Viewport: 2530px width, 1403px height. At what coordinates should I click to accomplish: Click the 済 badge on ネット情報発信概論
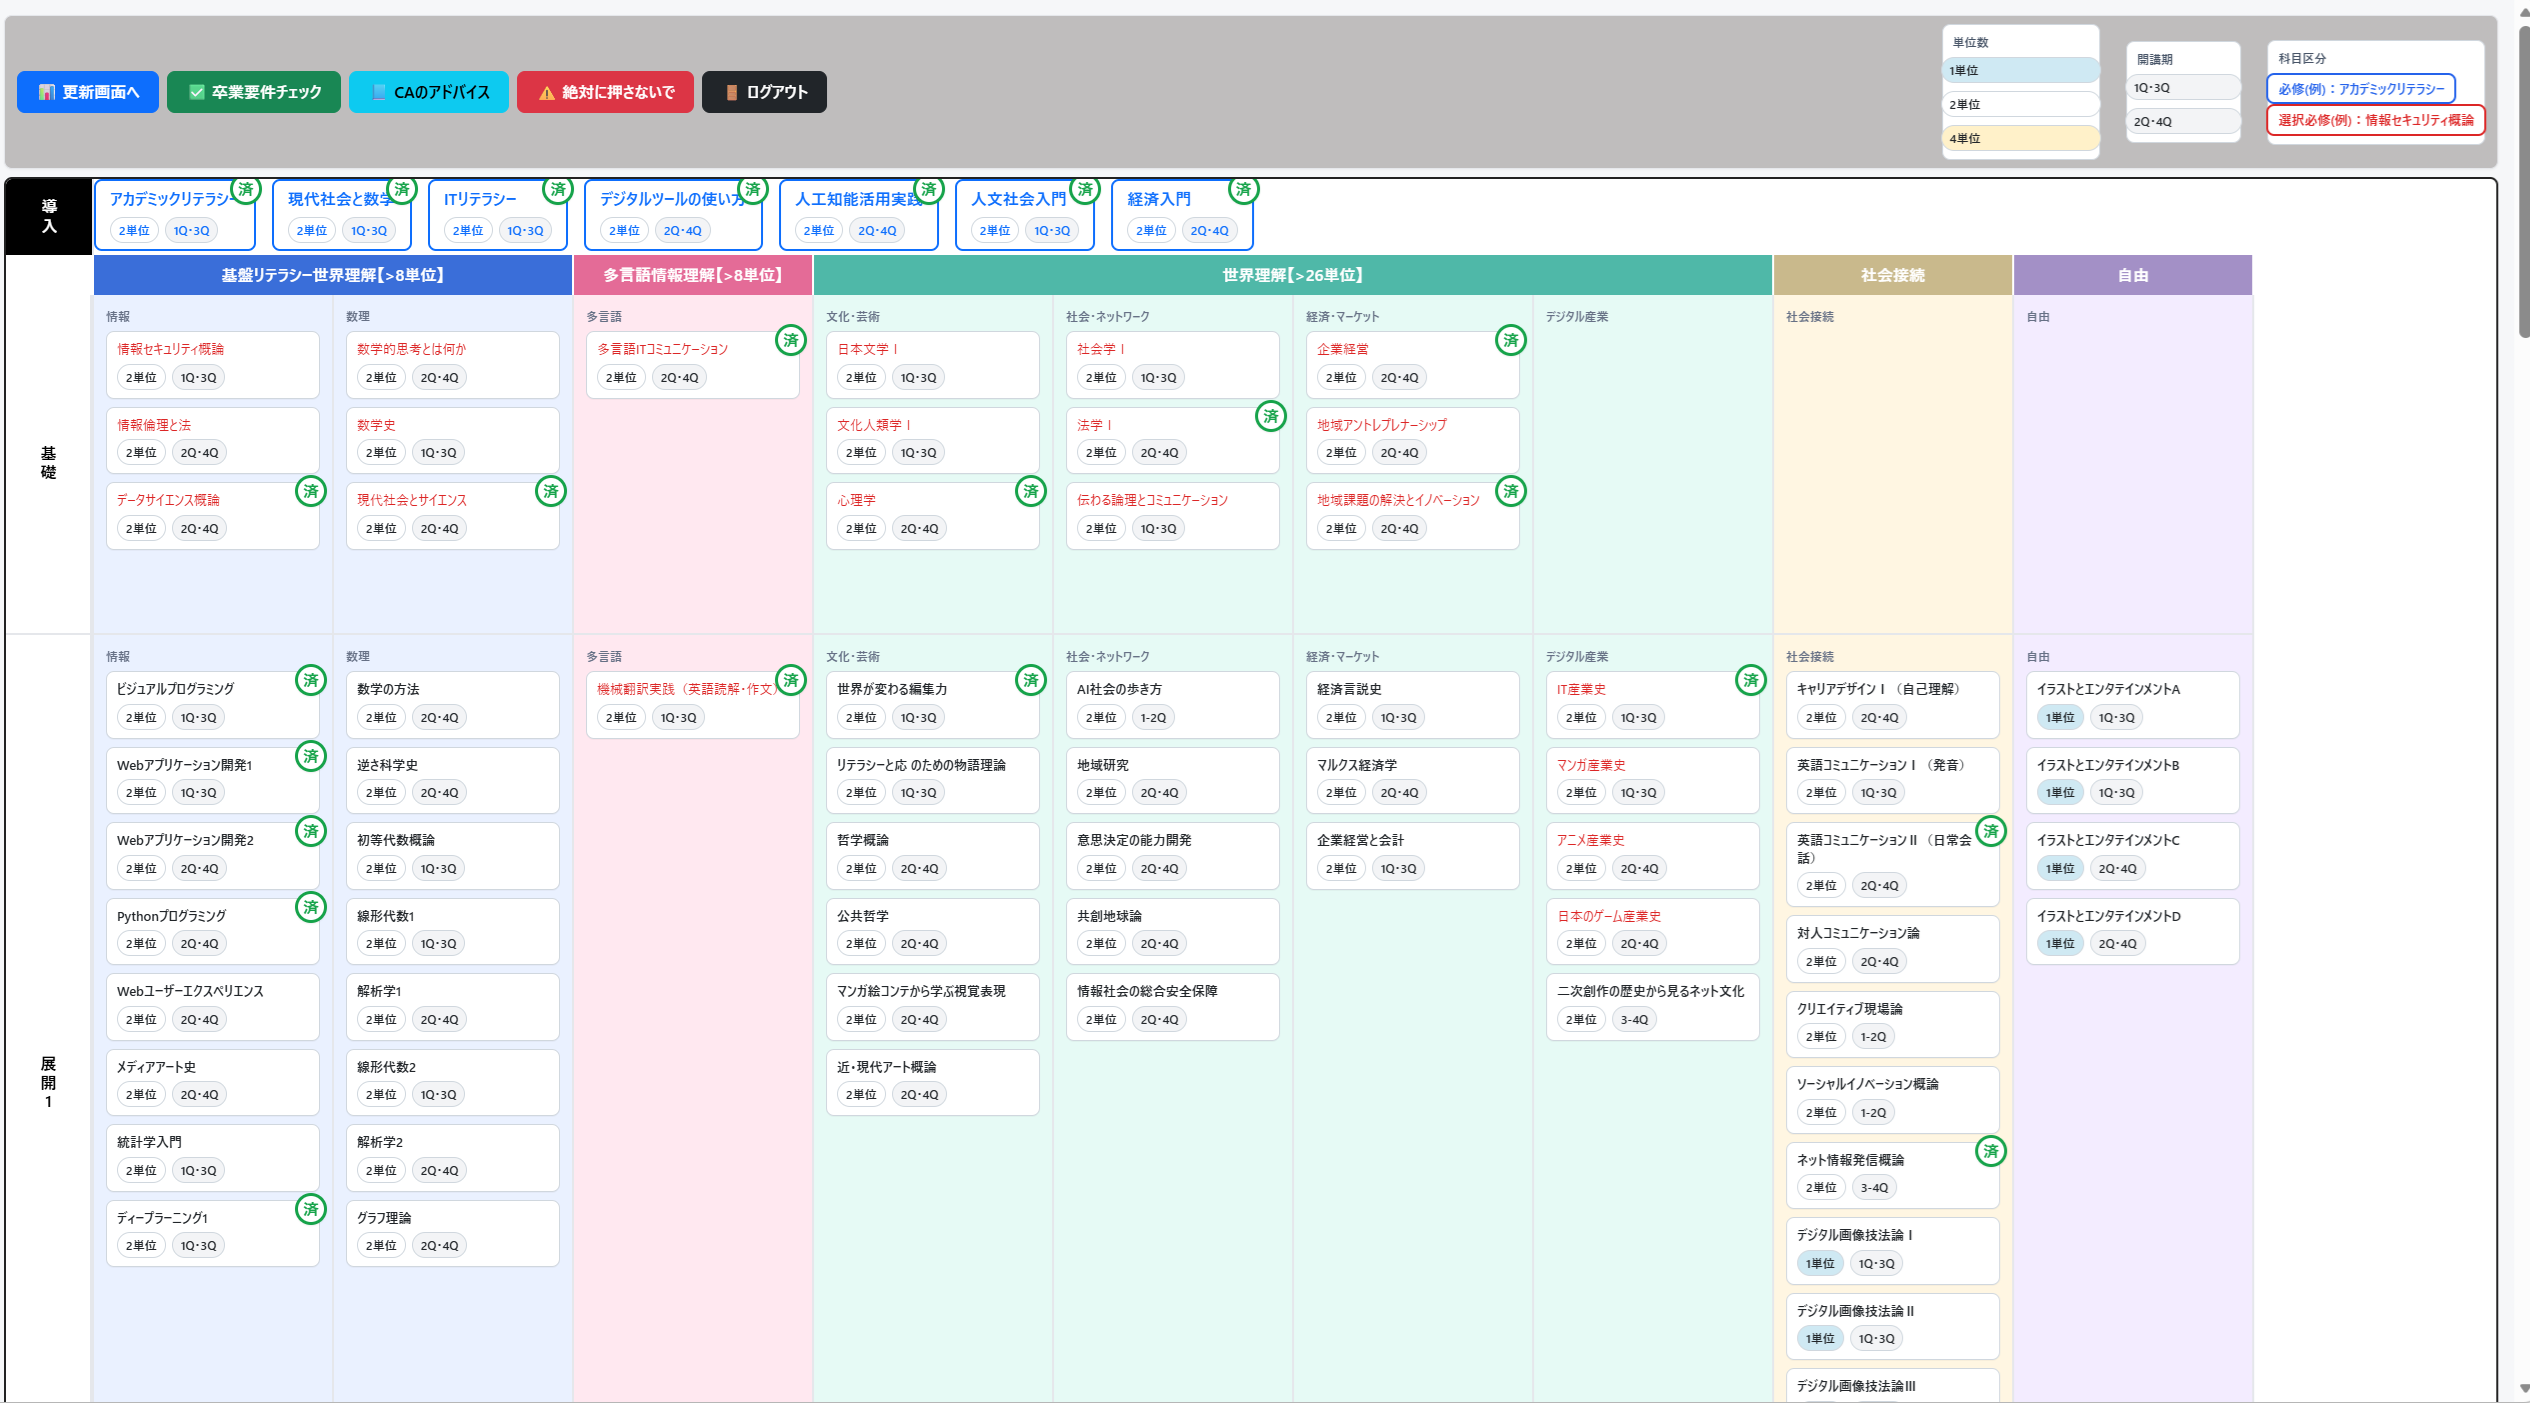[x=1990, y=1151]
